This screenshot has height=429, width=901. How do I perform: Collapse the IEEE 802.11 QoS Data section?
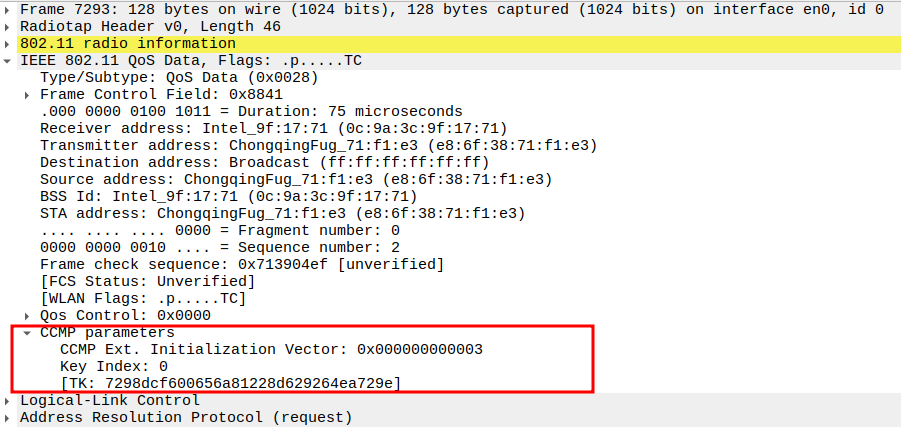[9, 61]
